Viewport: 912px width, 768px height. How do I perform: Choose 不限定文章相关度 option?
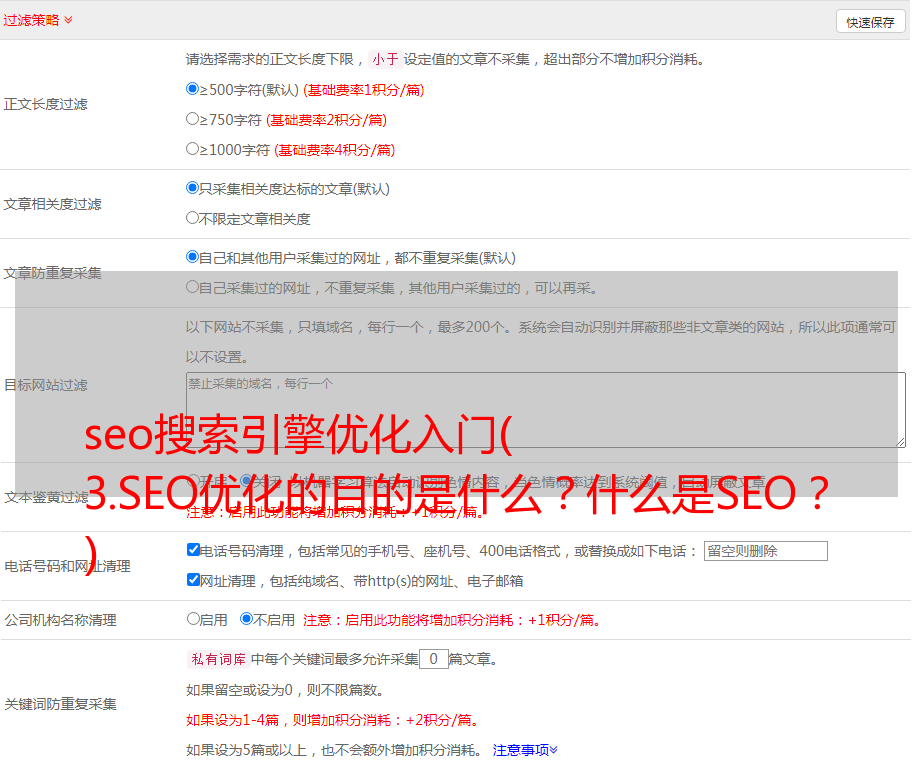pos(192,218)
